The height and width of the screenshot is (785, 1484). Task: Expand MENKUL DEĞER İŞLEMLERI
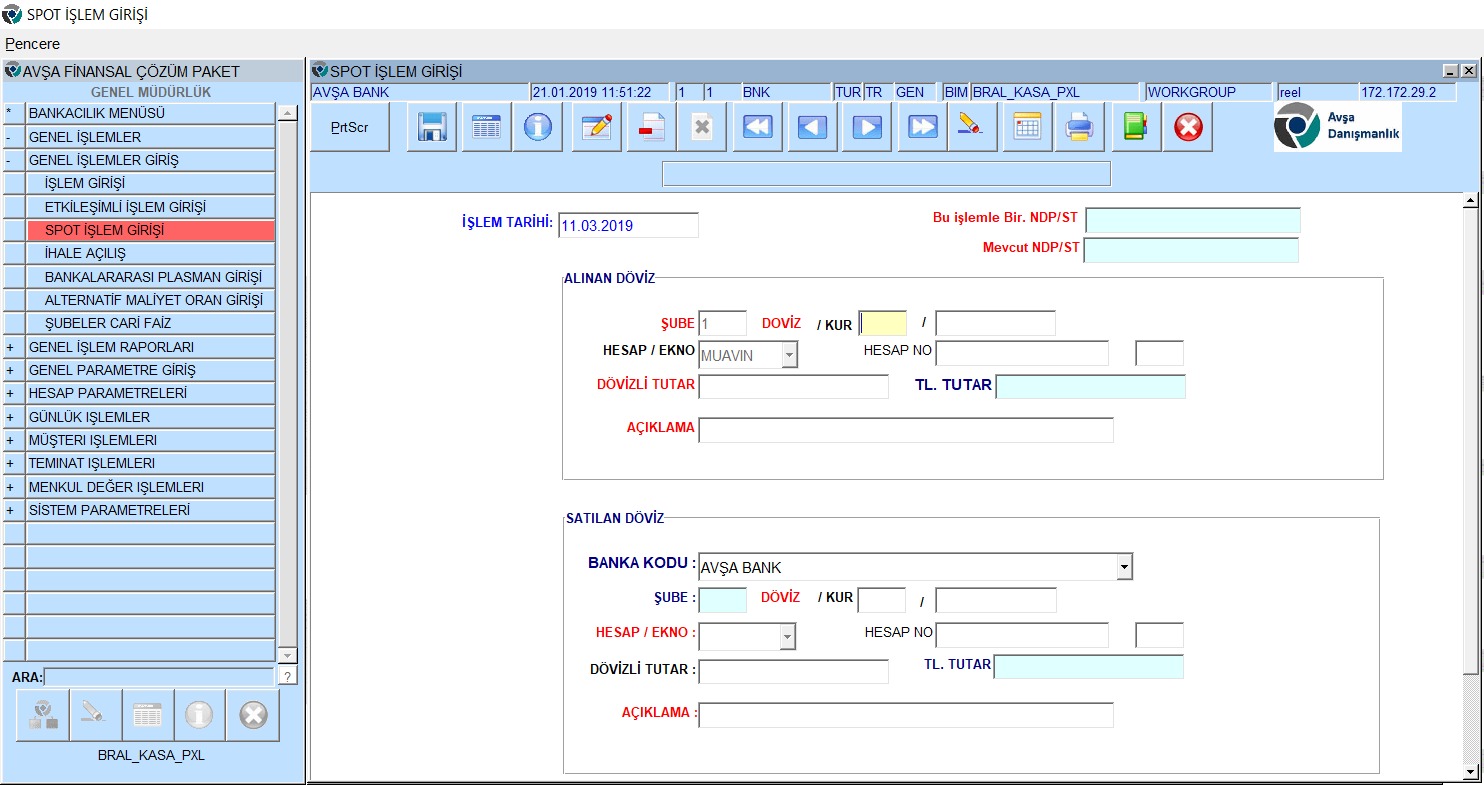pyautogui.click(x=14, y=487)
